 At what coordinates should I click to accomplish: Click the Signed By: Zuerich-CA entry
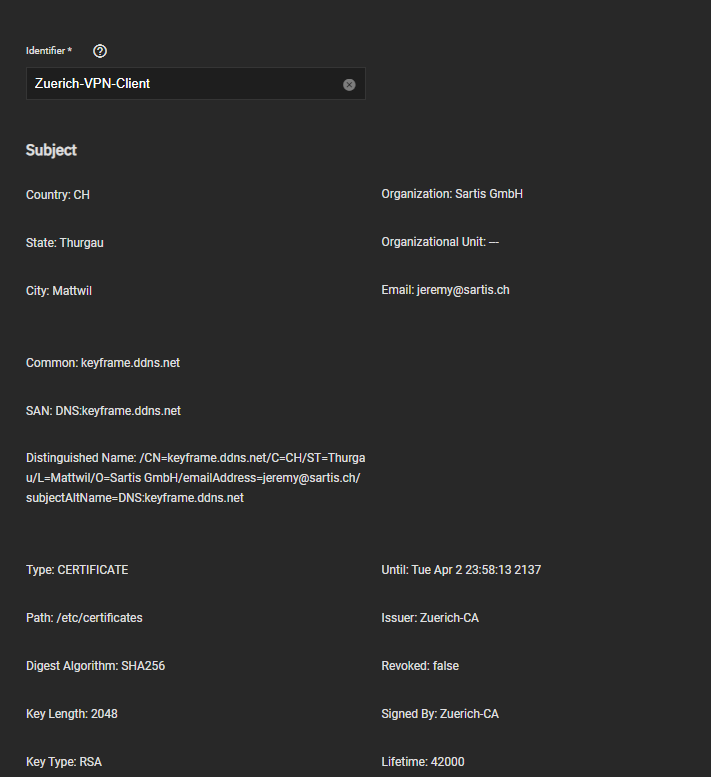coord(440,714)
